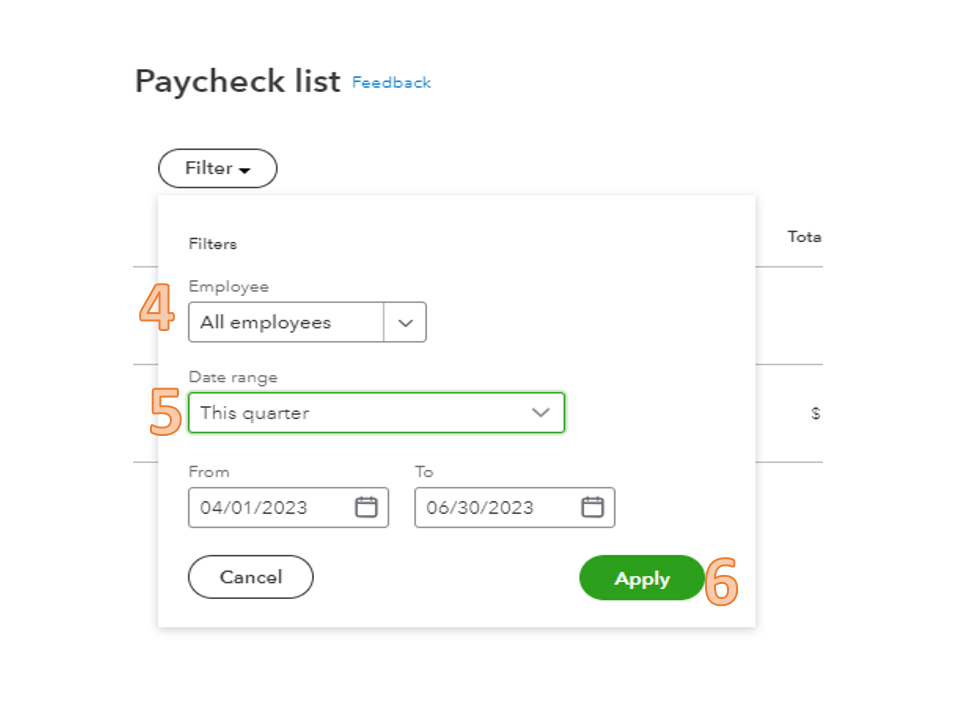960x720 pixels.
Task: Click the Paycheck list heading
Action: (x=238, y=82)
